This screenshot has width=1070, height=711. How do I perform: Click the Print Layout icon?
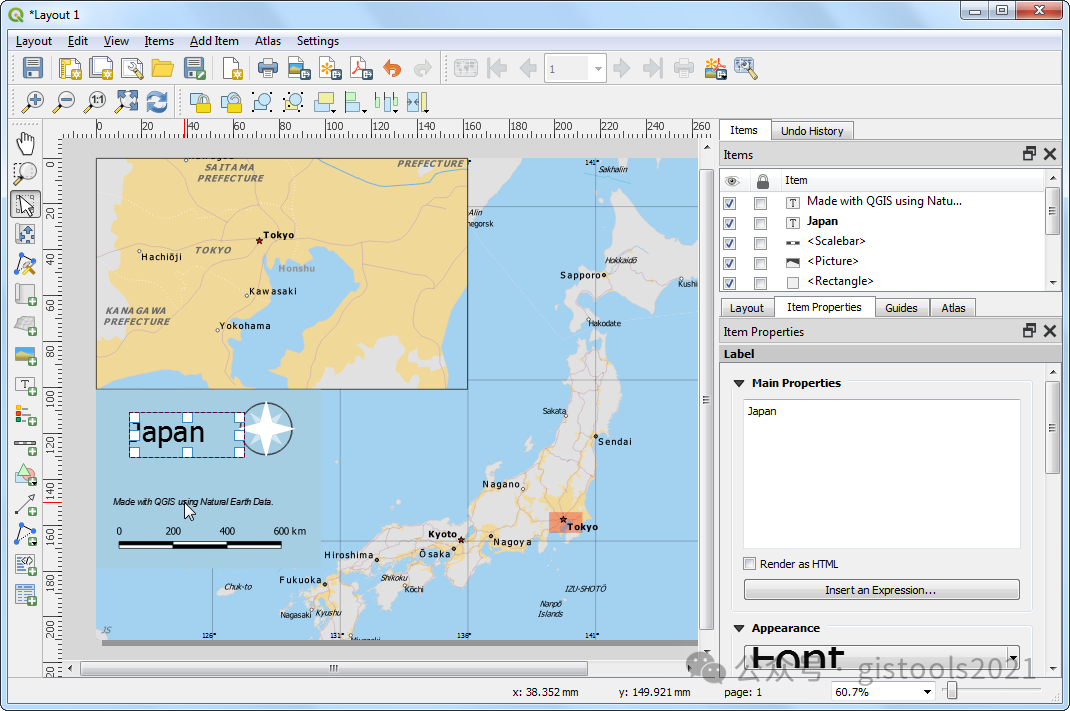pyautogui.click(x=268, y=68)
